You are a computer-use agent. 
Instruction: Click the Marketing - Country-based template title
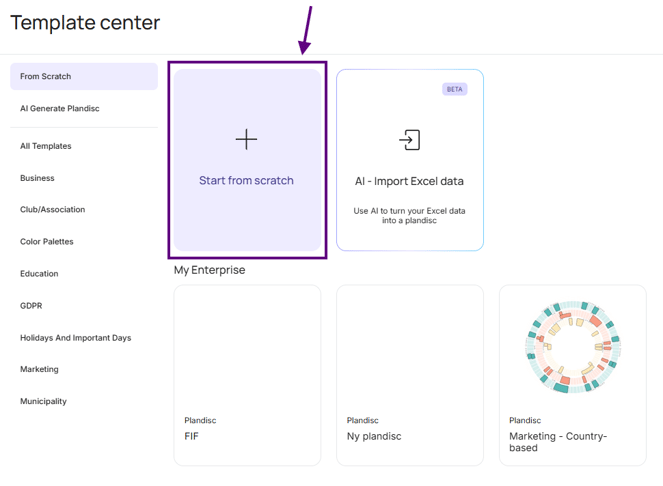pyautogui.click(x=558, y=442)
